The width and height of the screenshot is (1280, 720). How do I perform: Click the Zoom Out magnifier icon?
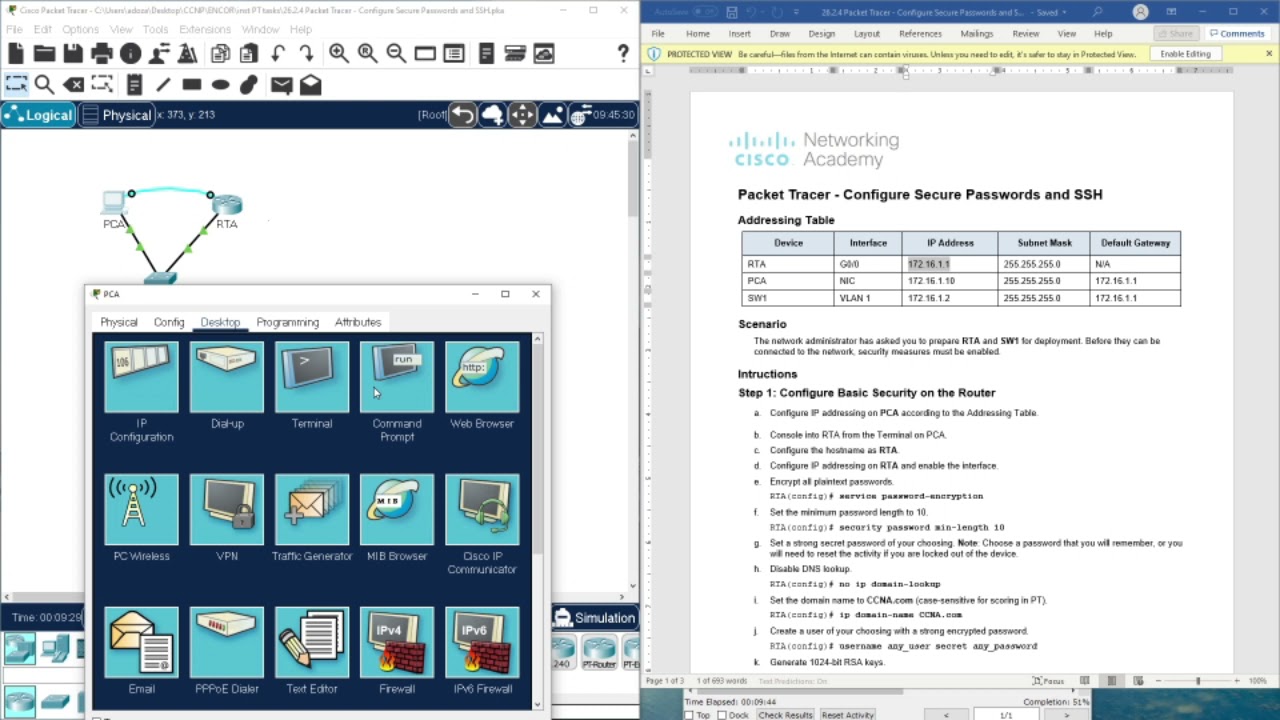click(396, 54)
